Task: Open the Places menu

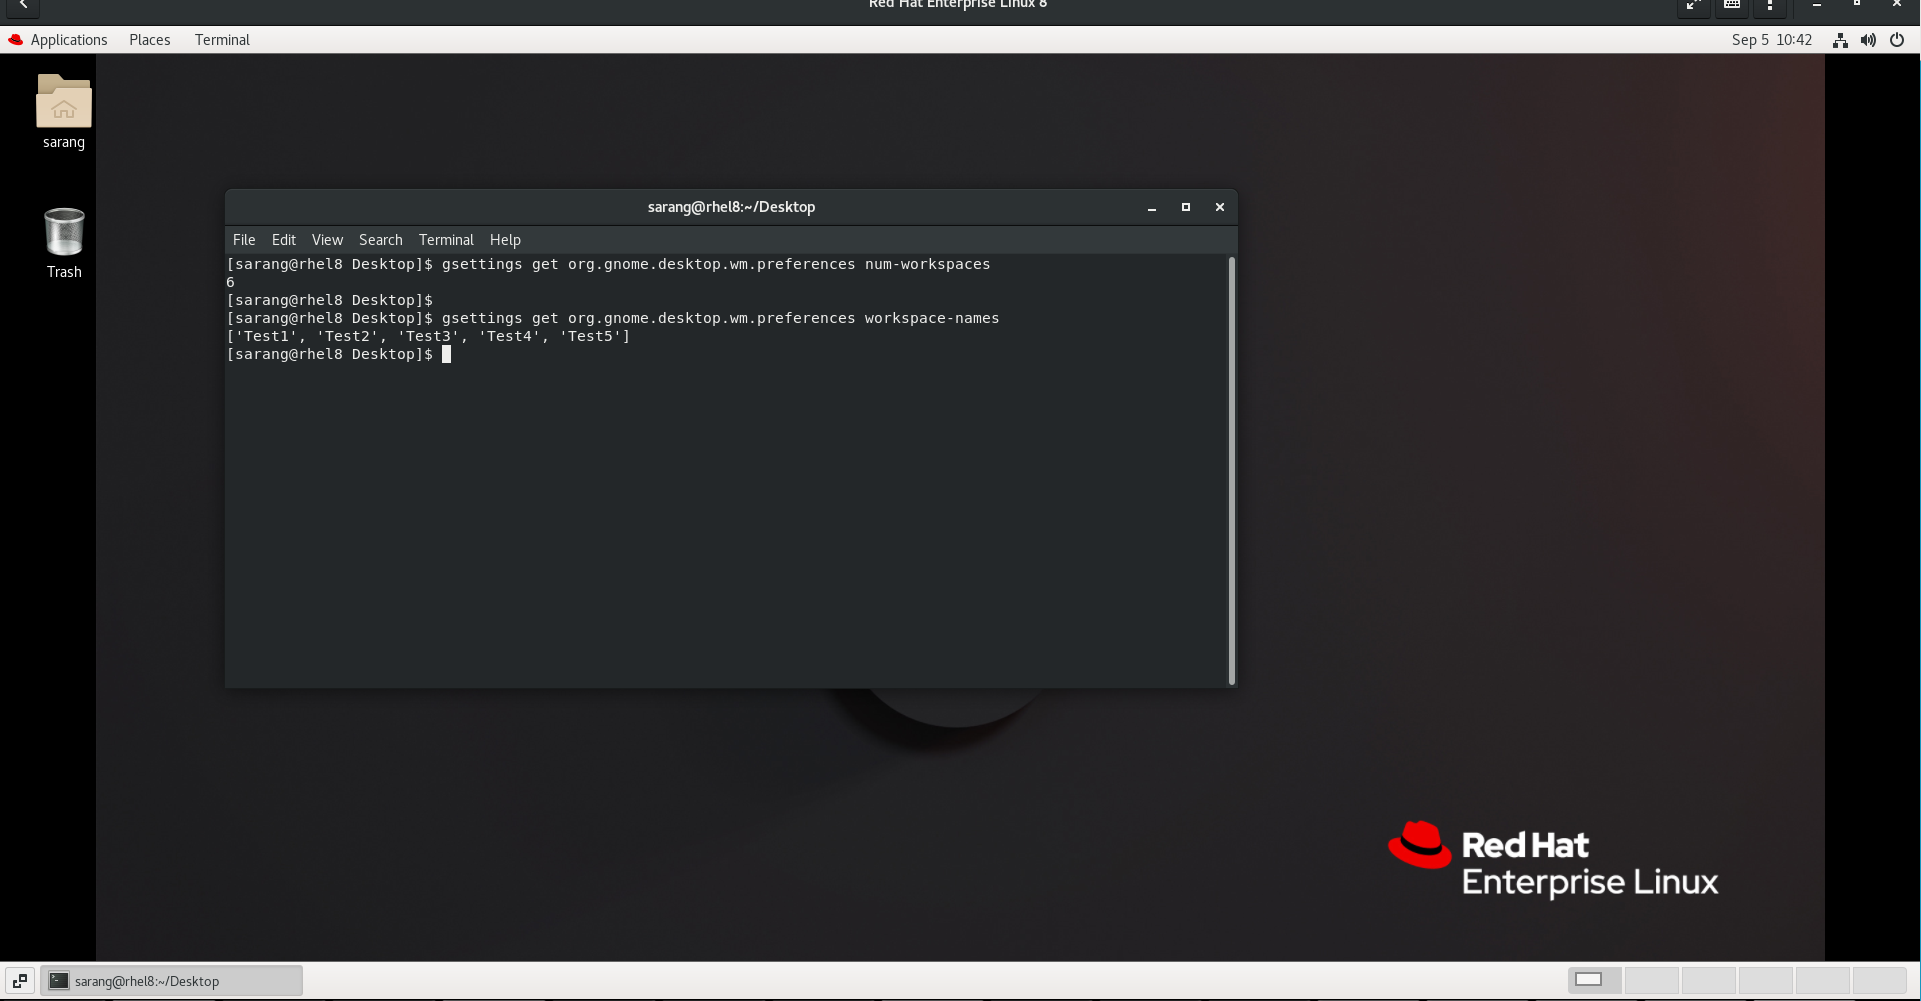Action: [150, 40]
